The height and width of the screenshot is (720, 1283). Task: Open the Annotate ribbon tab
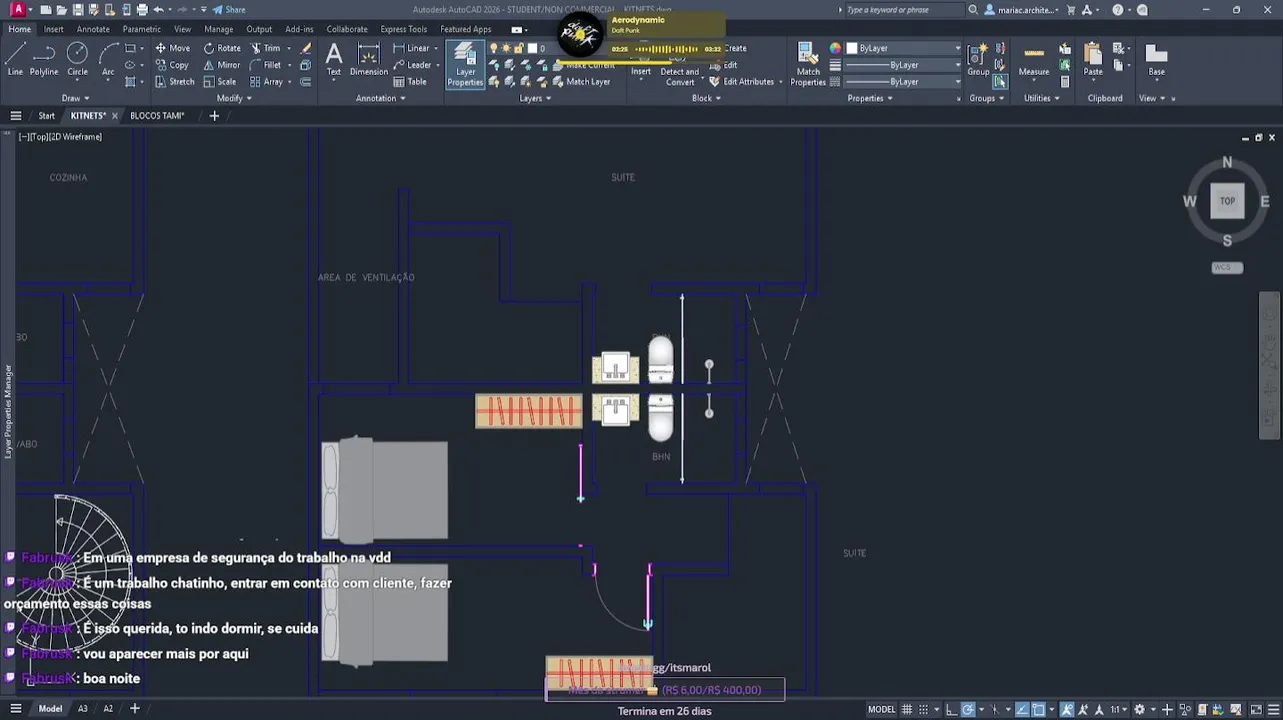(x=93, y=29)
